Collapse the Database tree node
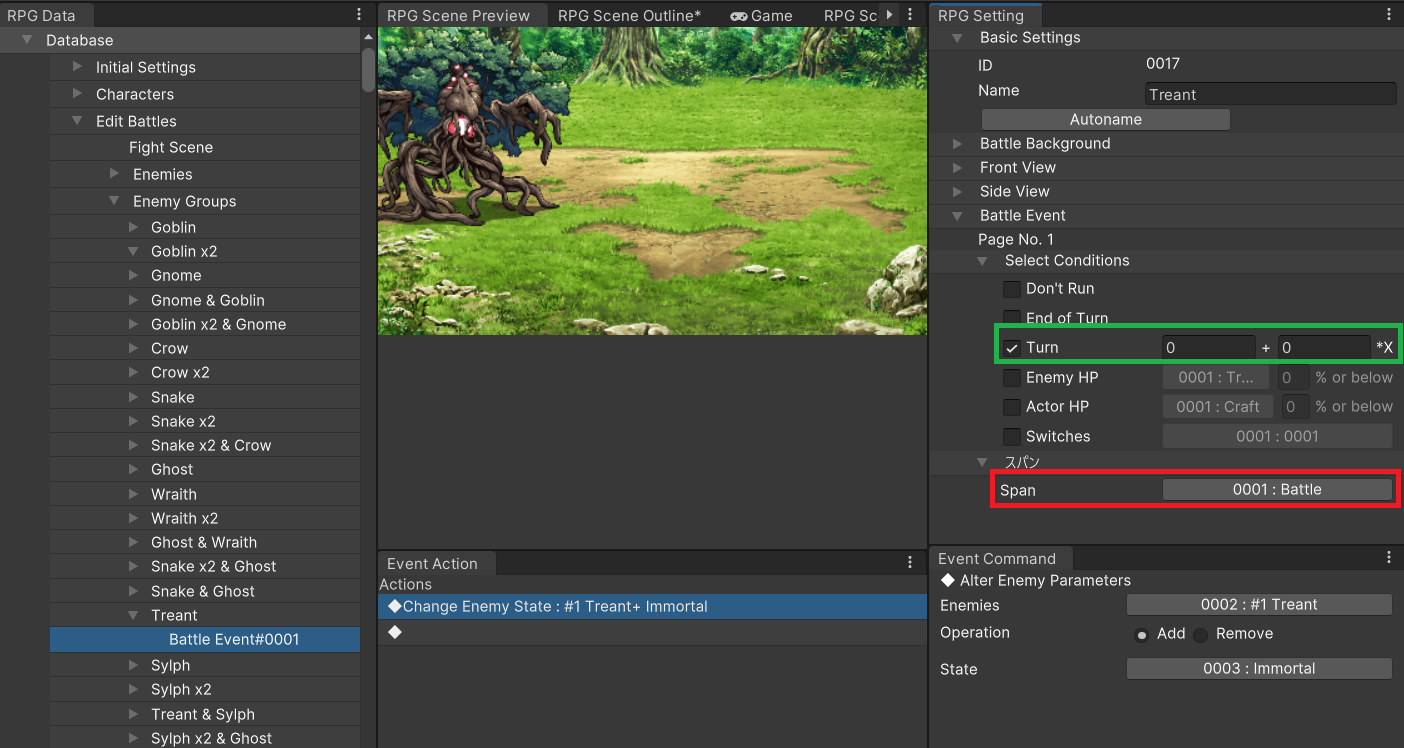The width and height of the screenshot is (1404, 748). click(27, 40)
